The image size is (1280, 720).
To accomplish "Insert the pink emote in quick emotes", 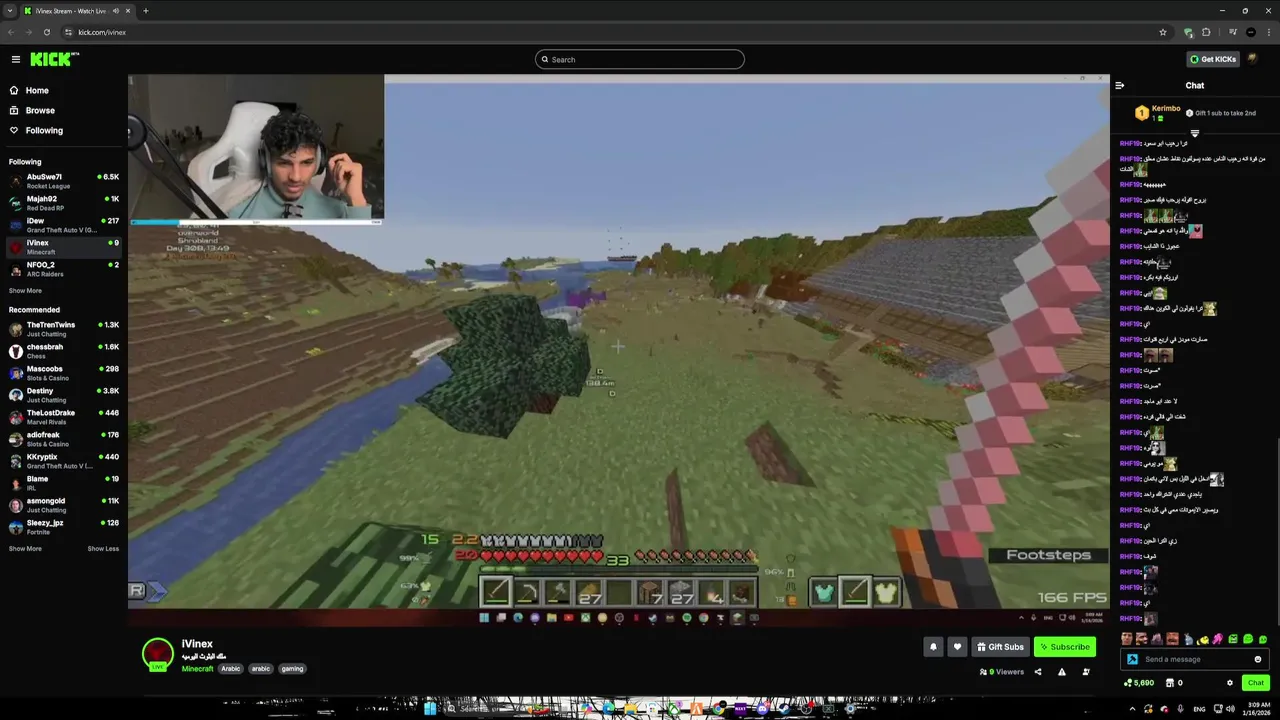I will point(1218,639).
